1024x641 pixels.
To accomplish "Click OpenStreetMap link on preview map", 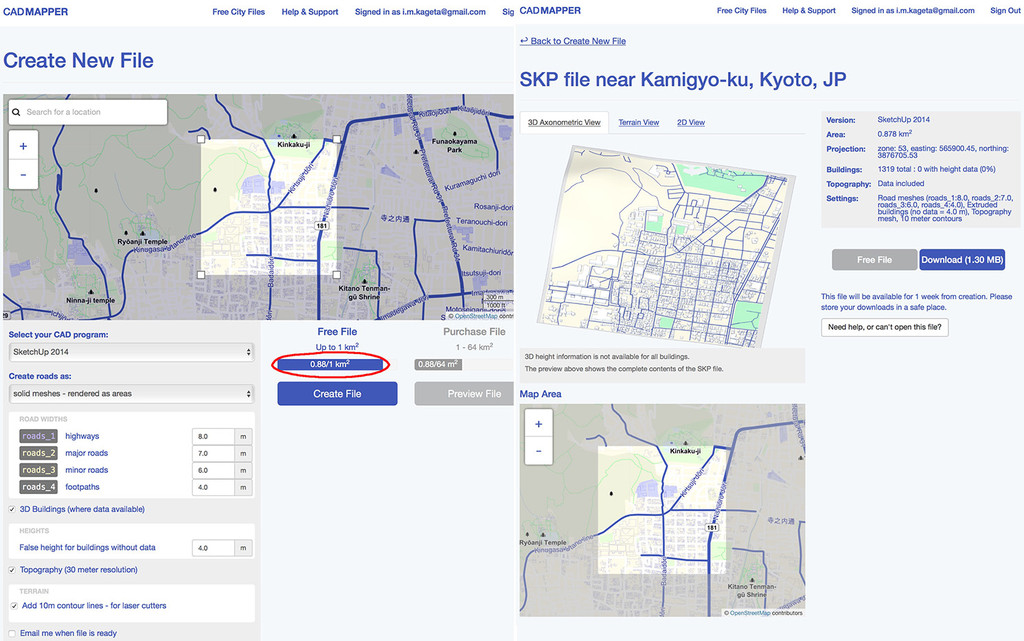I will tap(750, 613).
